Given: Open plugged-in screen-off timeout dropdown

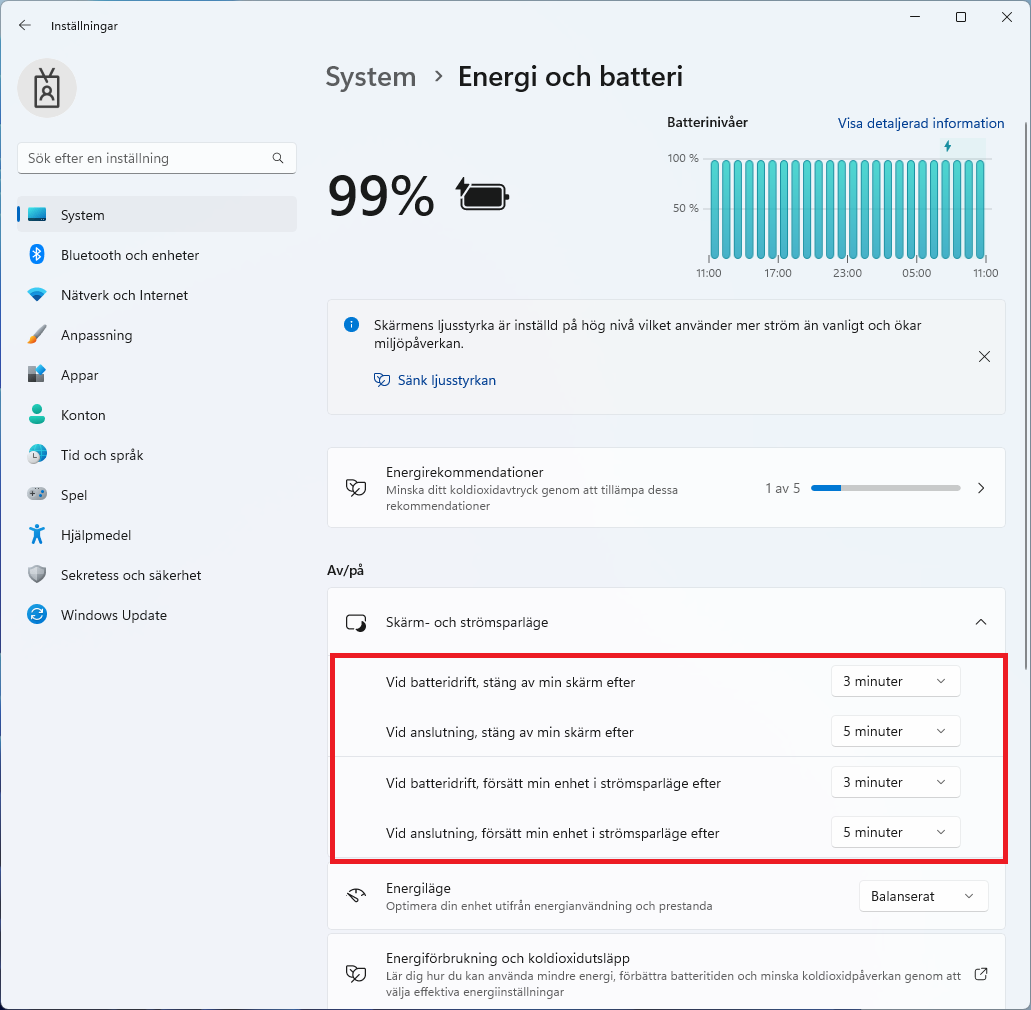Looking at the screenshot, I should (895, 731).
